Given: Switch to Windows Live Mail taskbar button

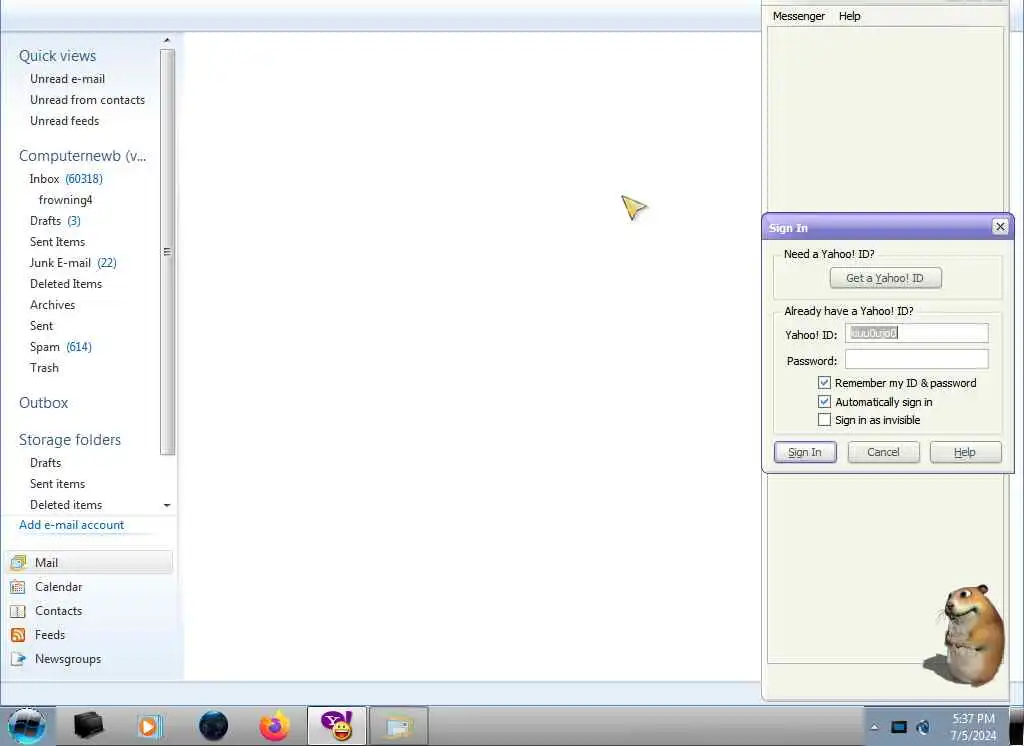Looking at the screenshot, I should 398,725.
